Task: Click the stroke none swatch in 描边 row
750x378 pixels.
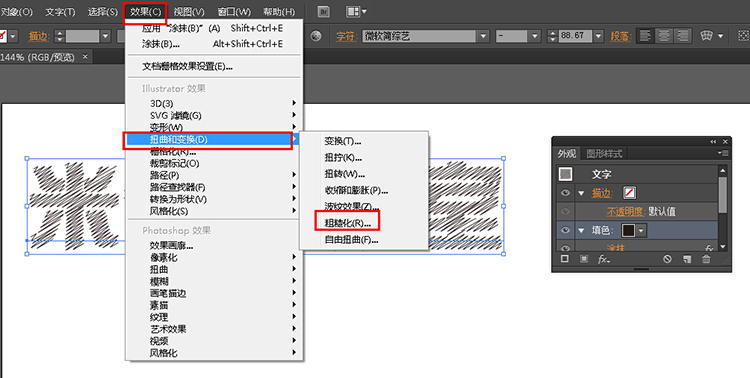Action: 629,193
